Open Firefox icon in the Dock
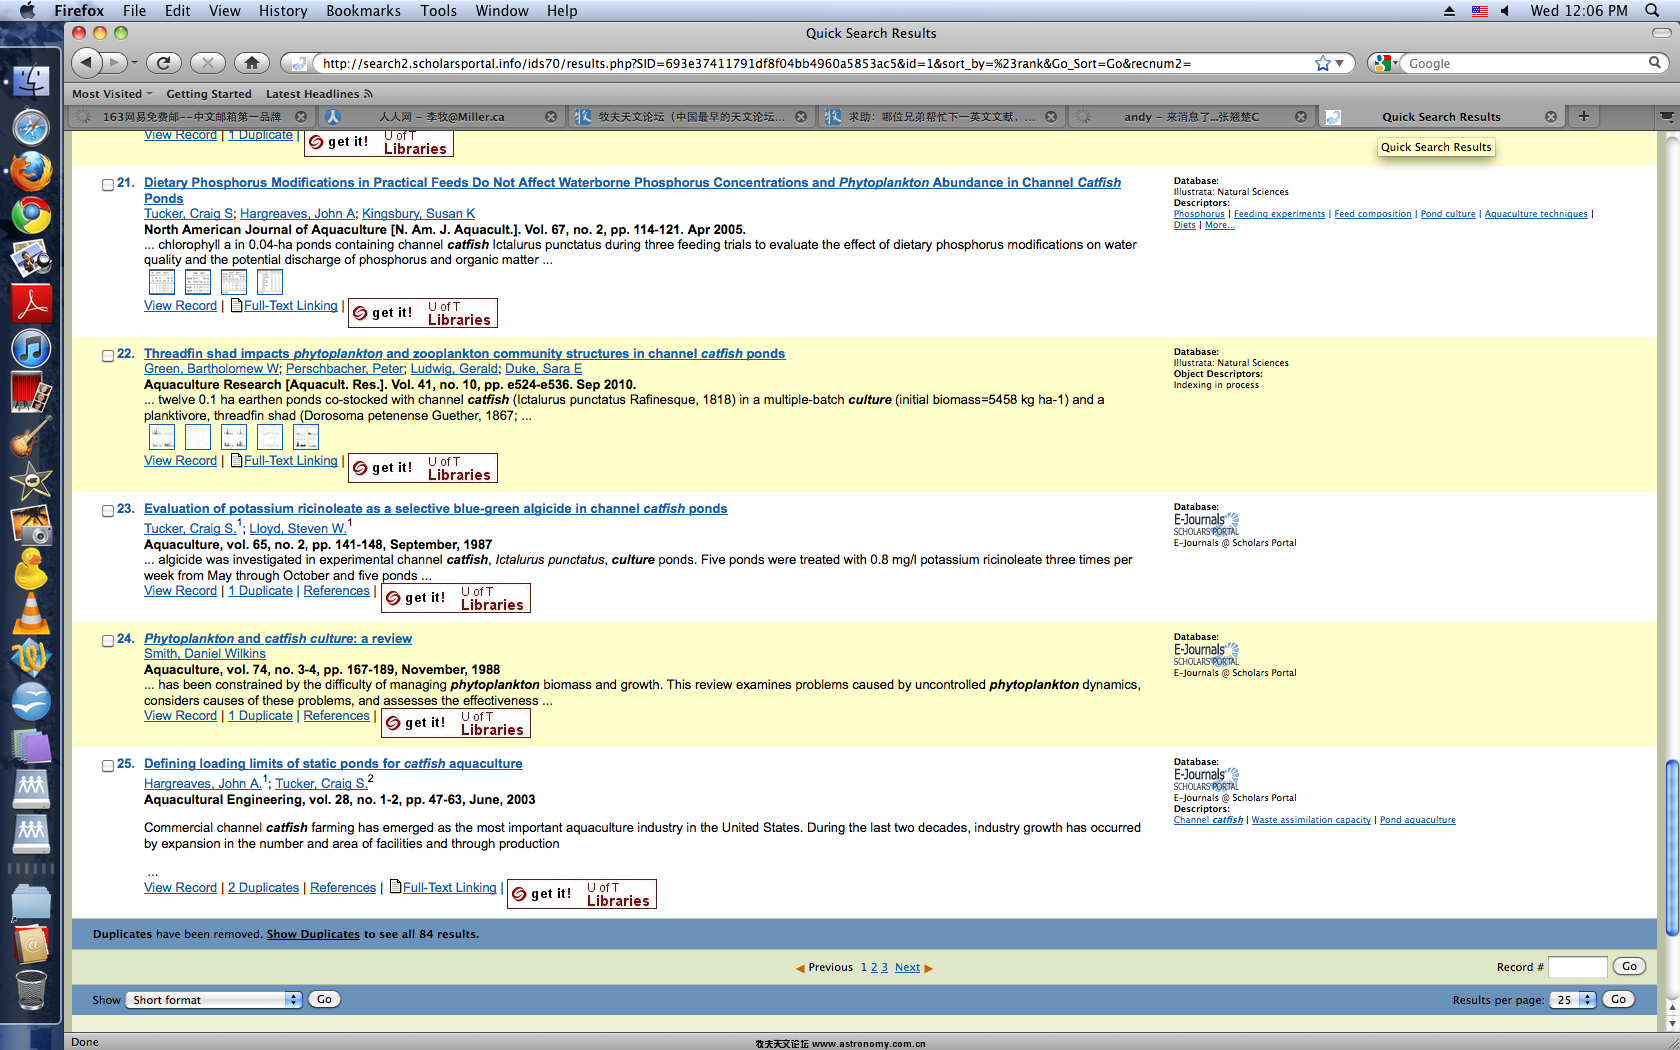The width and height of the screenshot is (1680, 1050). (31, 172)
